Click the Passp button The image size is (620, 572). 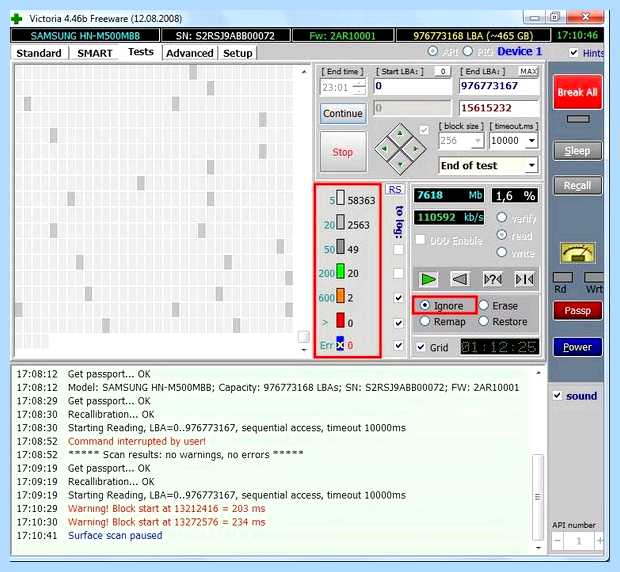[x=578, y=310]
